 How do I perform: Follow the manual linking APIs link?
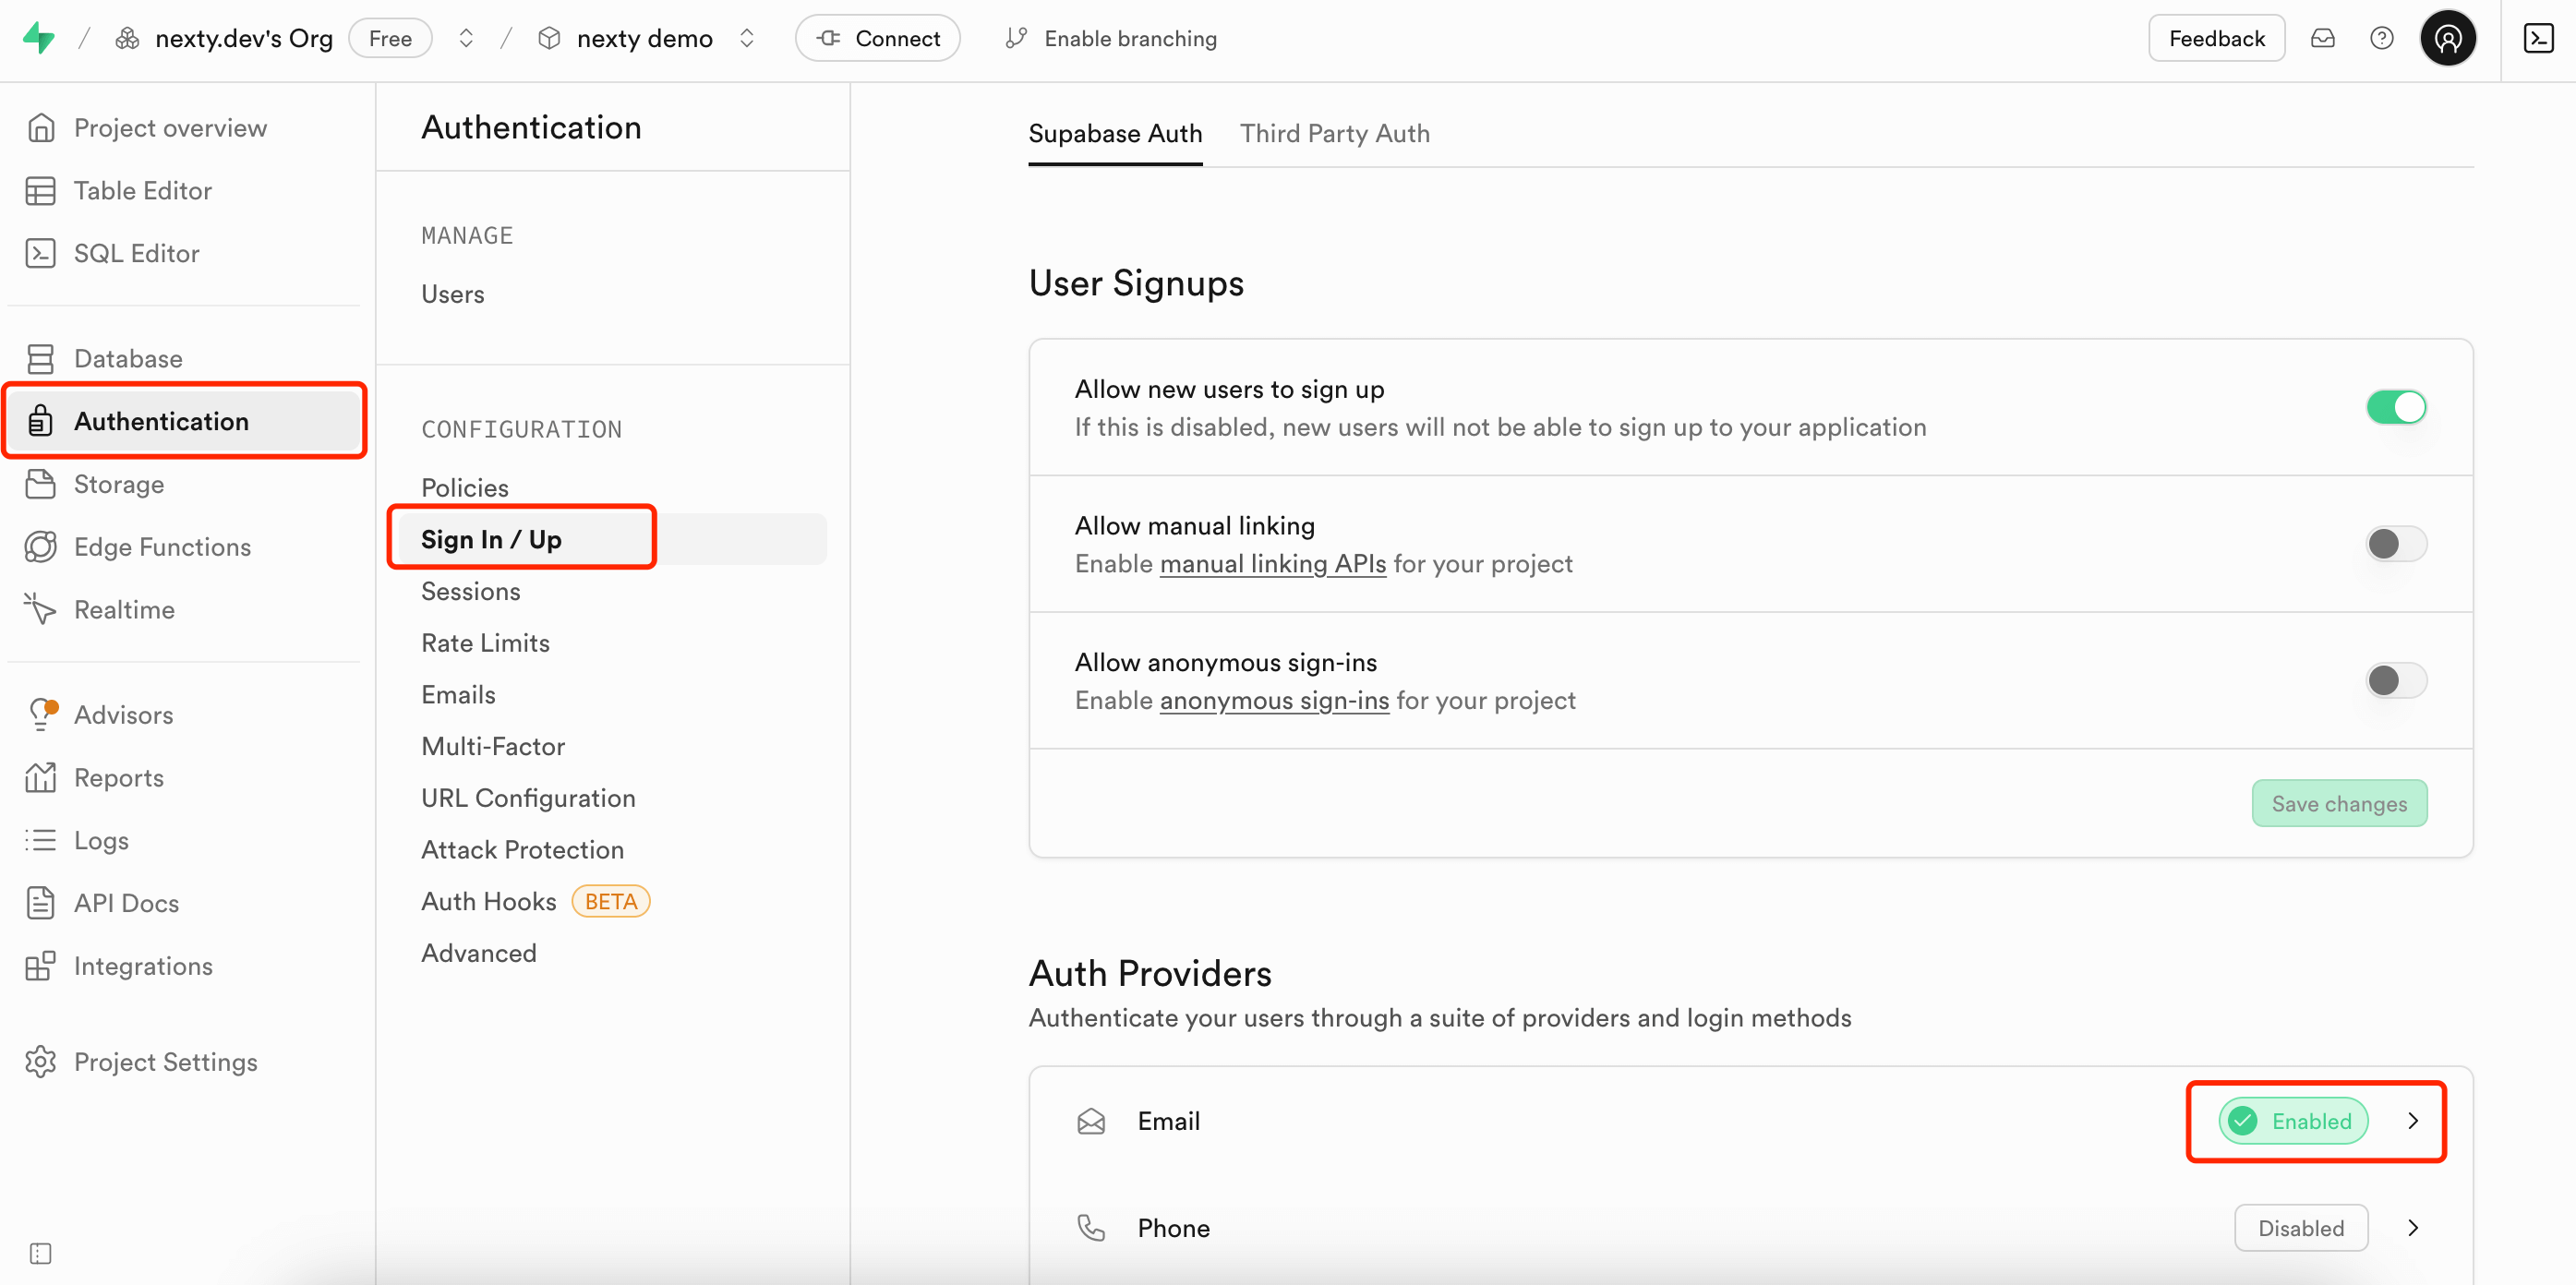click(x=1272, y=564)
